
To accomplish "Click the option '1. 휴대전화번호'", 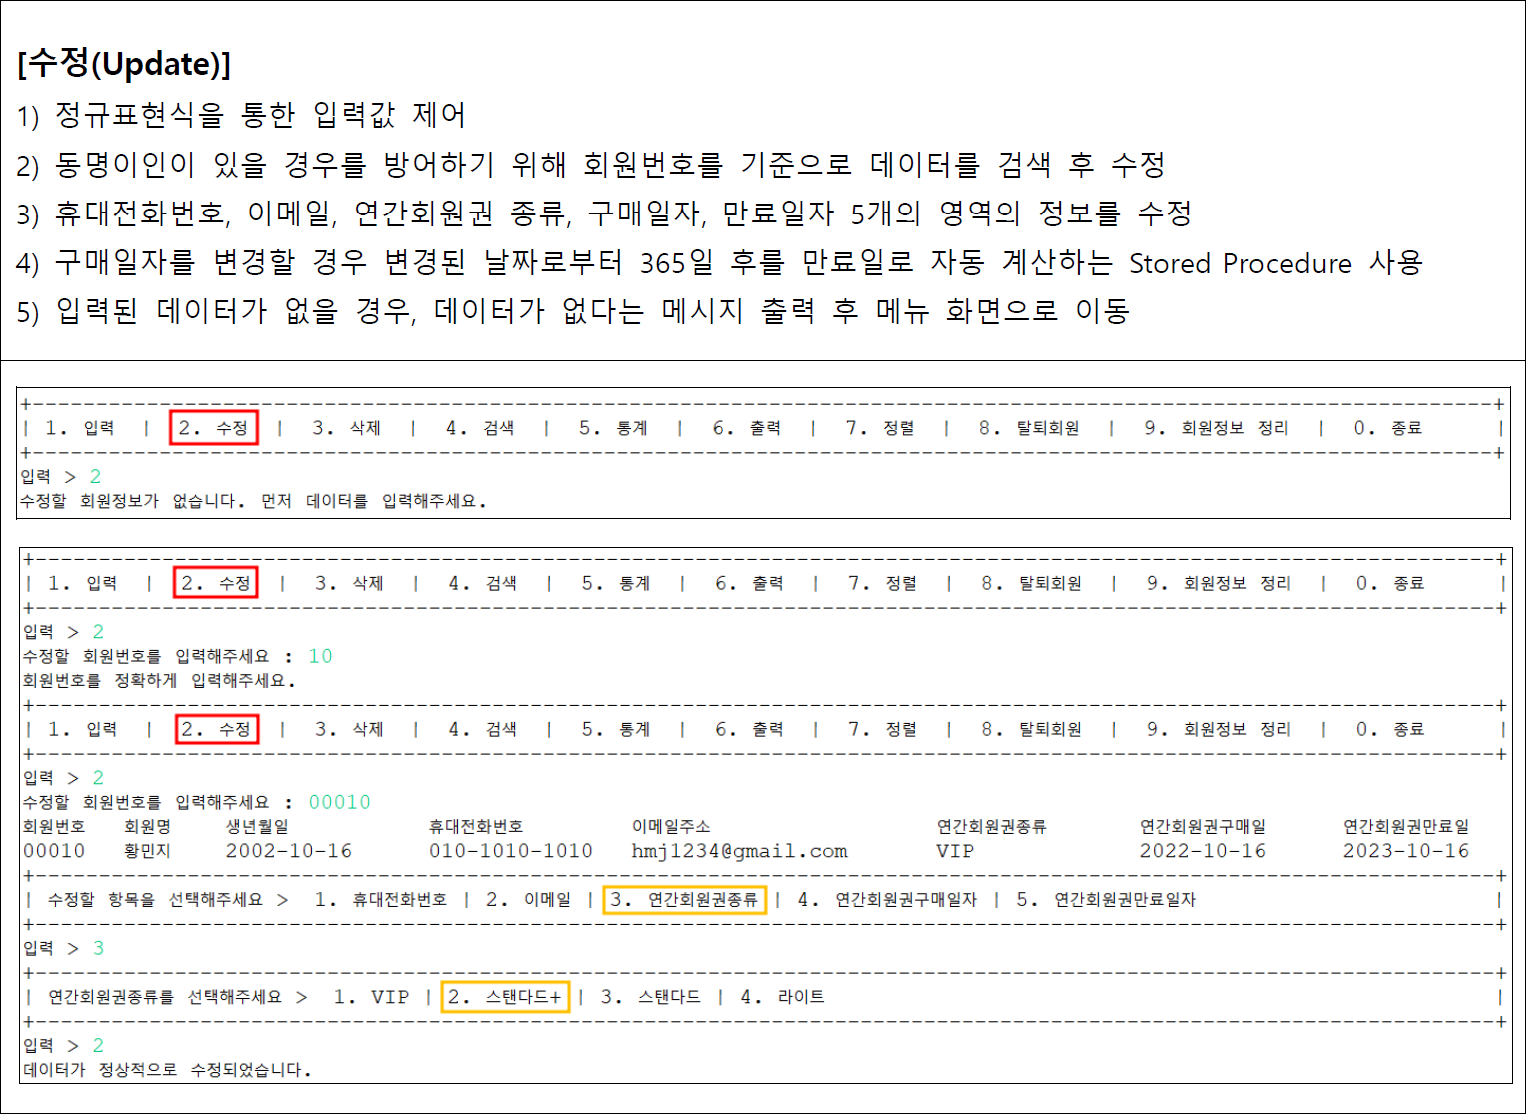I will tap(380, 899).
